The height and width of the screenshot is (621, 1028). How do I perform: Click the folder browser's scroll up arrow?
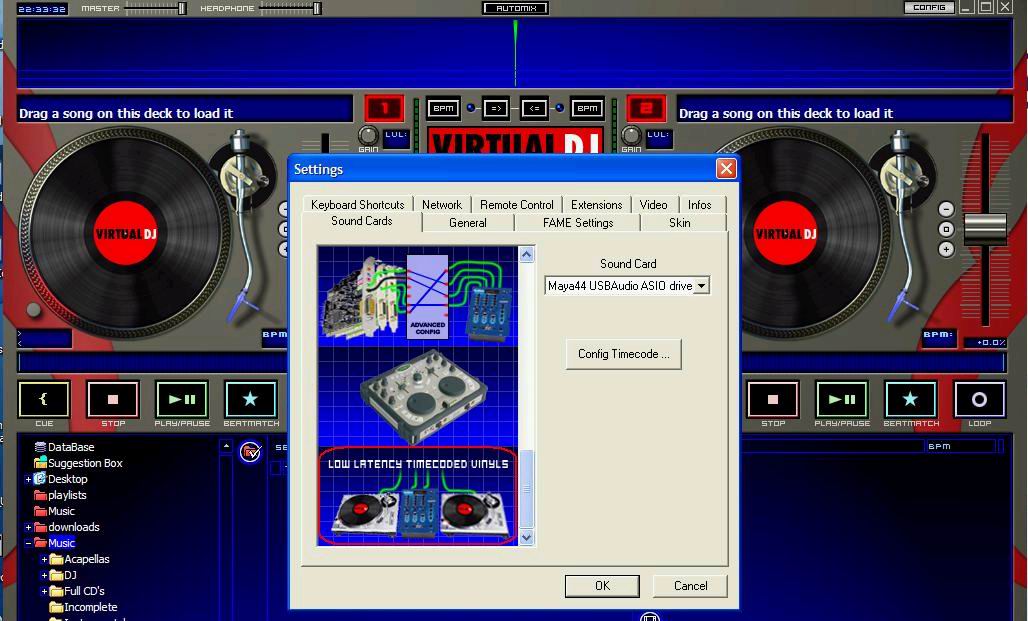226,447
